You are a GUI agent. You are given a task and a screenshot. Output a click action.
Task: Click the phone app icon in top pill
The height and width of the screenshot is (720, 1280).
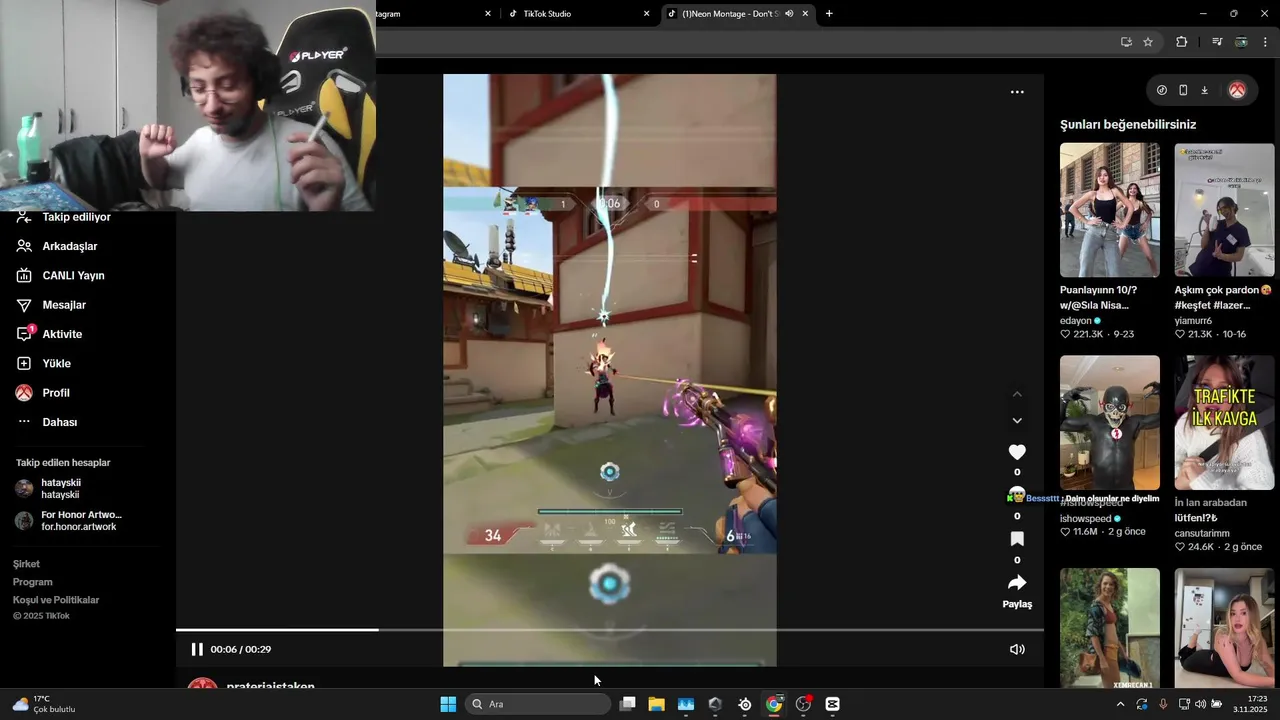click(x=1183, y=90)
